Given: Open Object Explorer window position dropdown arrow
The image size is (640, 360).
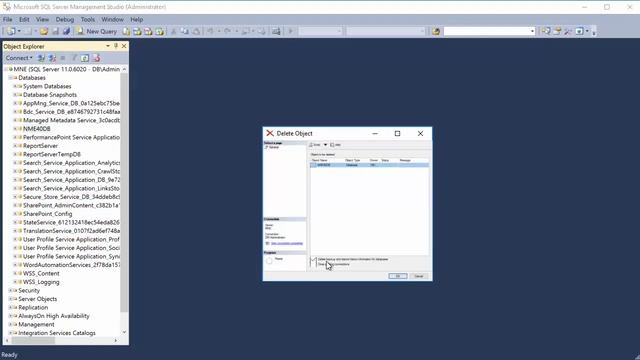Looking at the screenshot, I should click(108, 46).
